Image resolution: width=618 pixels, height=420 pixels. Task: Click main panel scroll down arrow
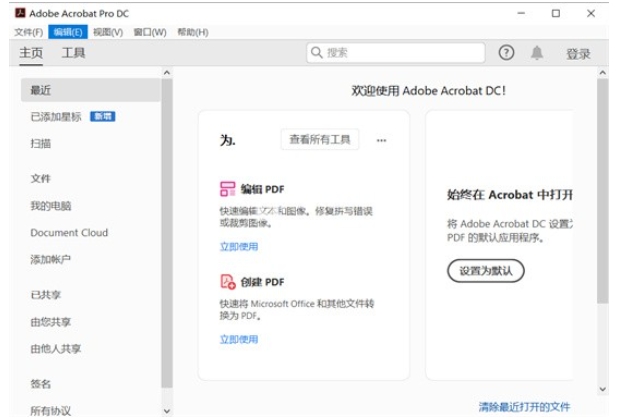coord(602,389)
